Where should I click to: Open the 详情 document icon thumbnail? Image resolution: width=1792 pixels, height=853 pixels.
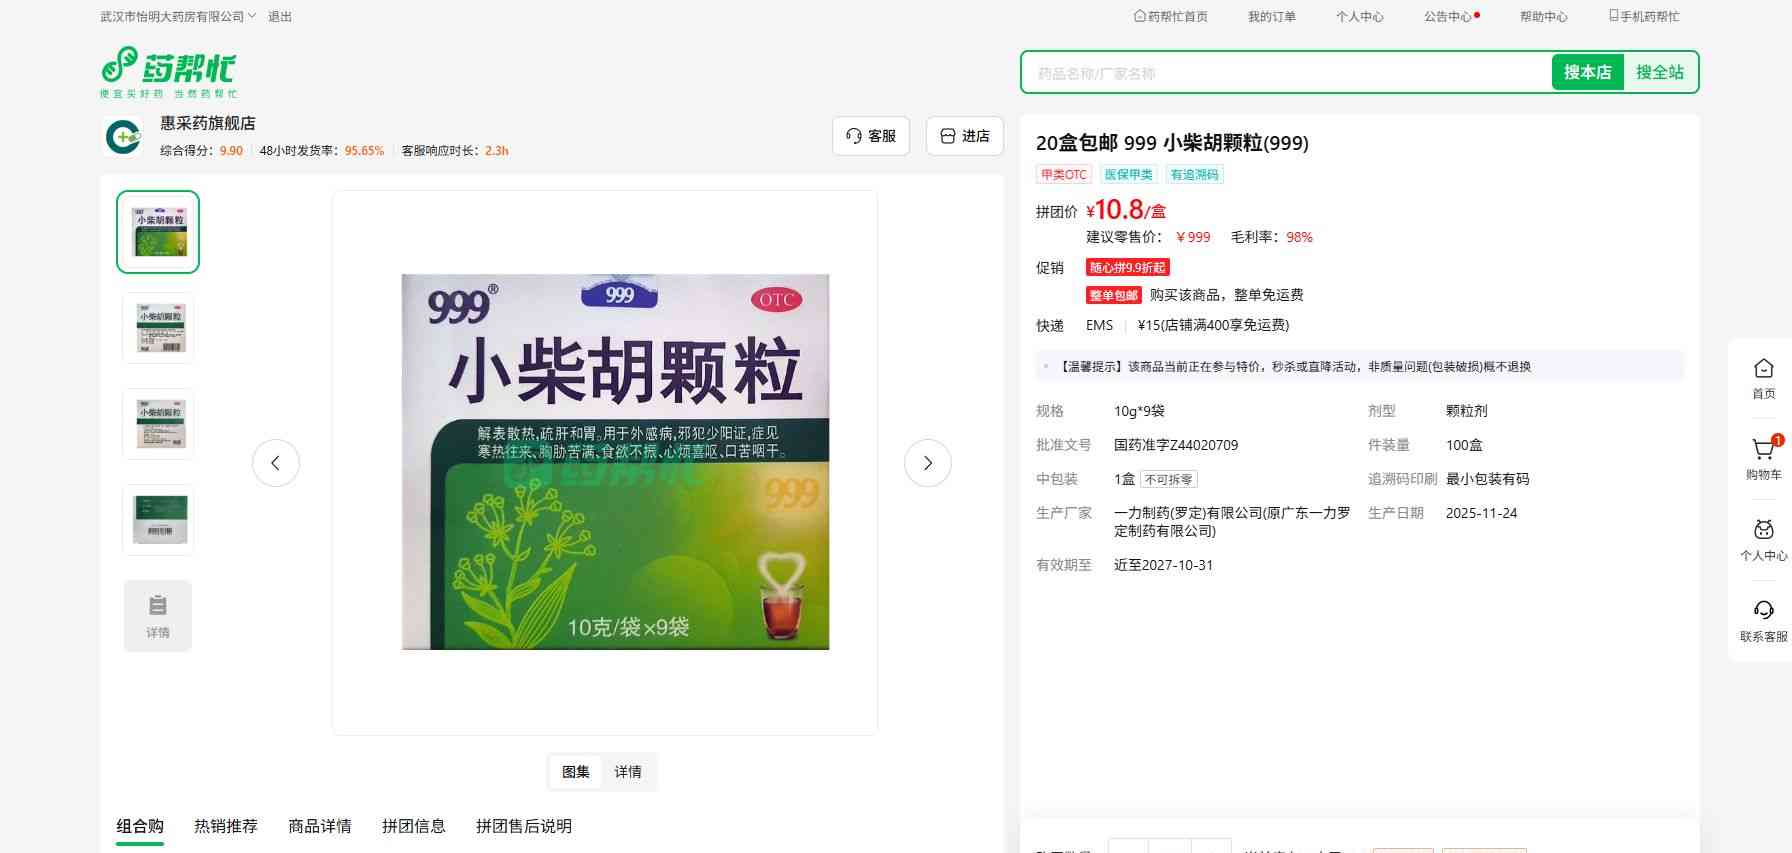click(x=158, y=615)
